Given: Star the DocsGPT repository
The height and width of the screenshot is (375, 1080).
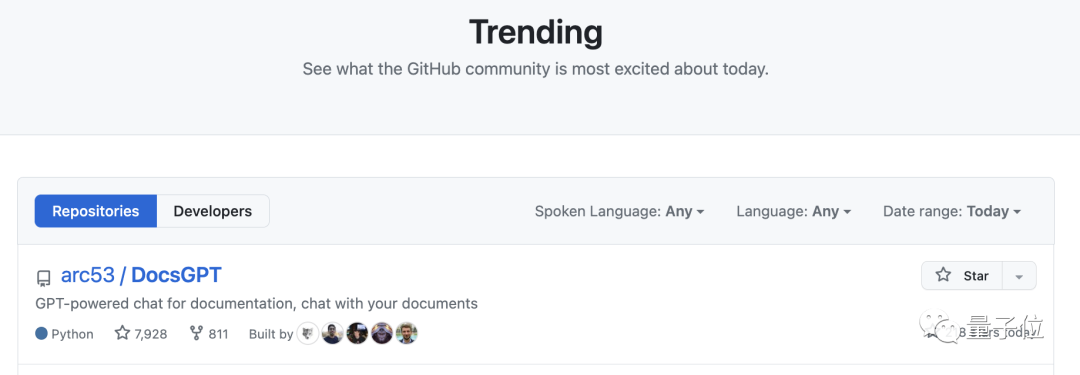Looking at the screenshot, I should click(962, 276).
